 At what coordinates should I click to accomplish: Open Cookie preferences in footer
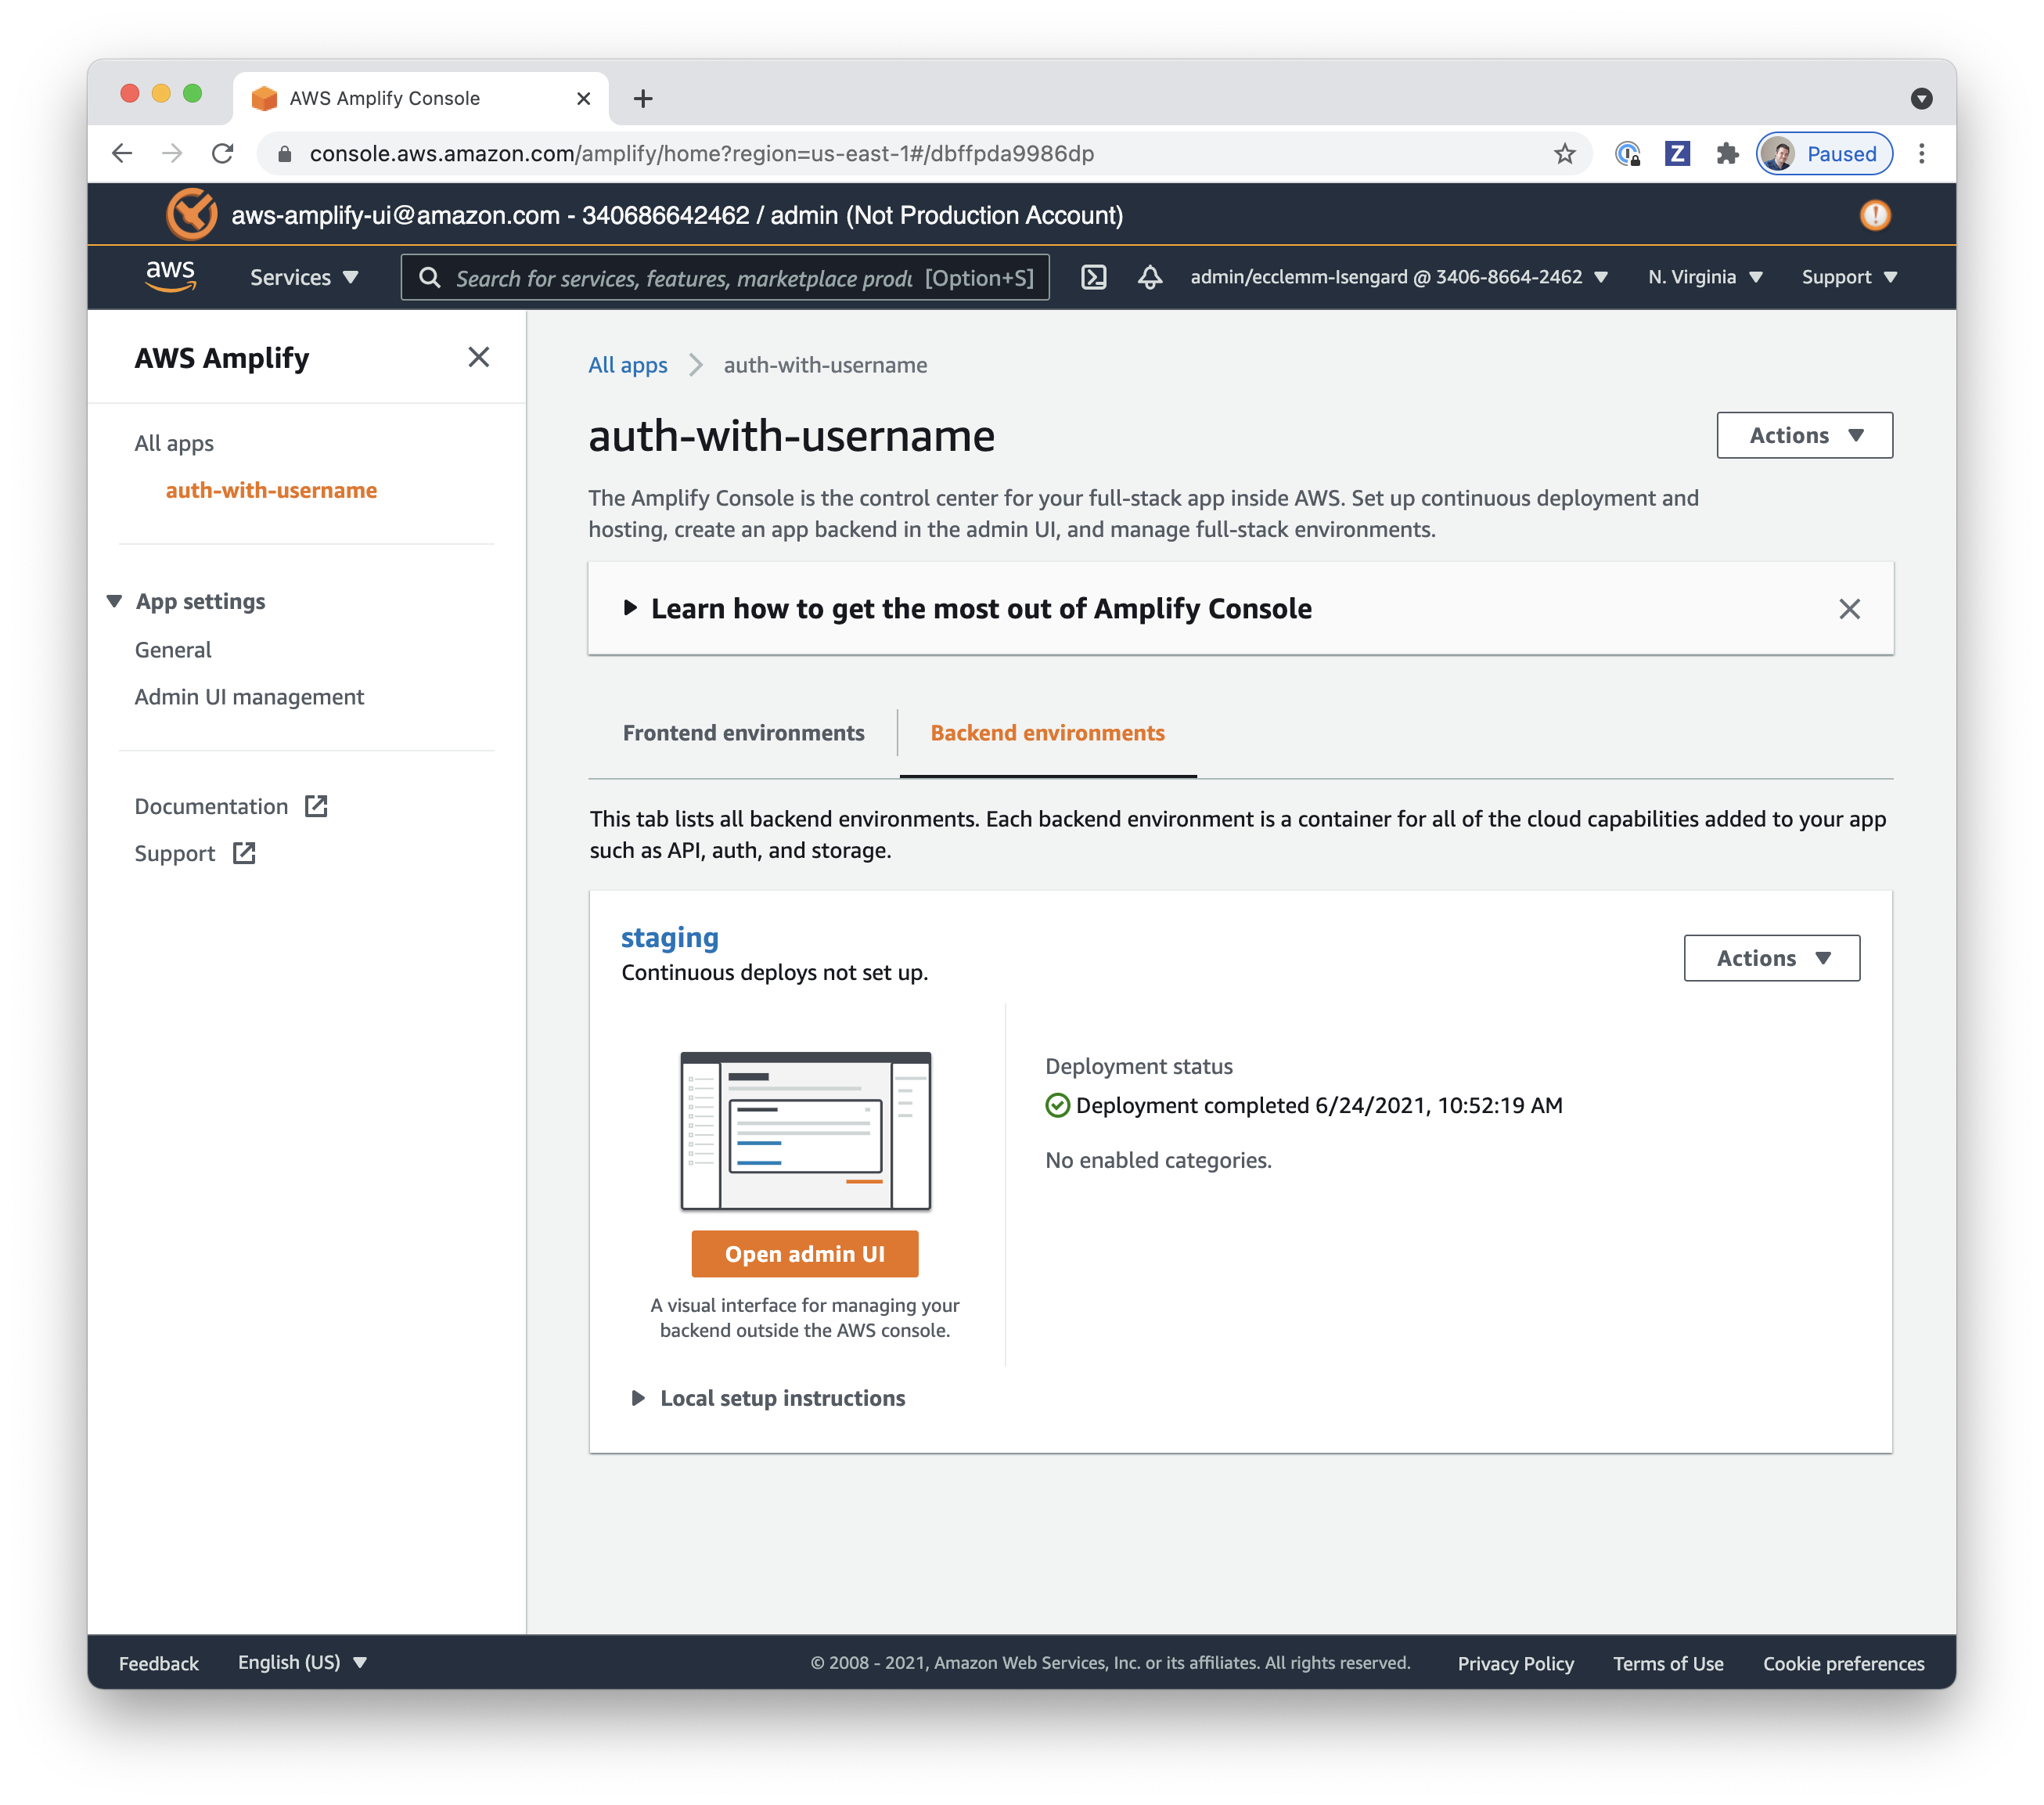(1843, 1663)
